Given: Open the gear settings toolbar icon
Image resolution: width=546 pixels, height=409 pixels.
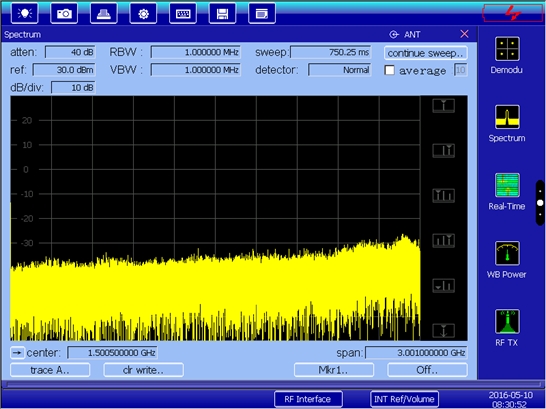Looking at the screenshot, I should pyautogui.click(x=143, y=13).
